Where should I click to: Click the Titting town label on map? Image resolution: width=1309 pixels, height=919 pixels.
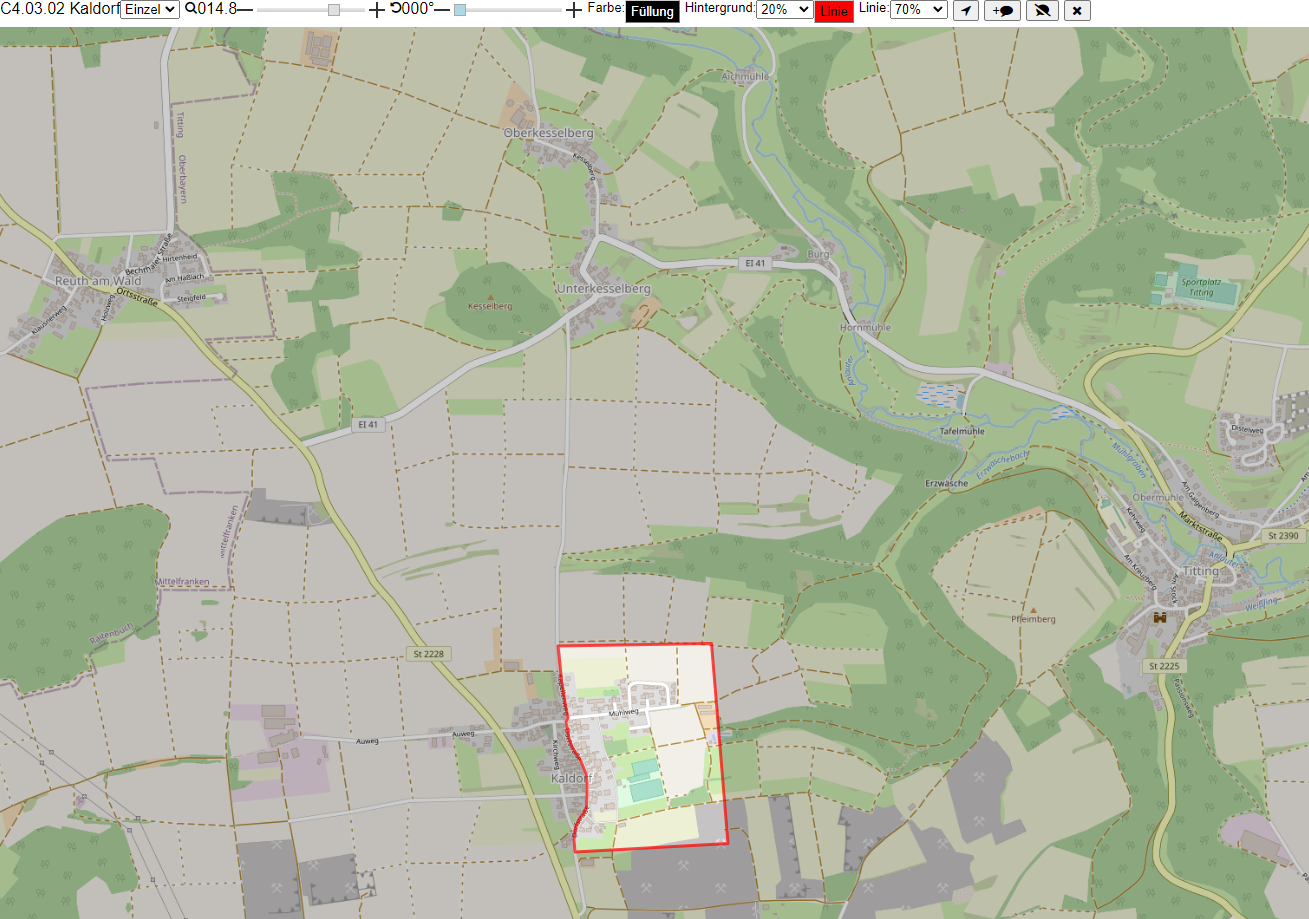[x=1200, y=571]
